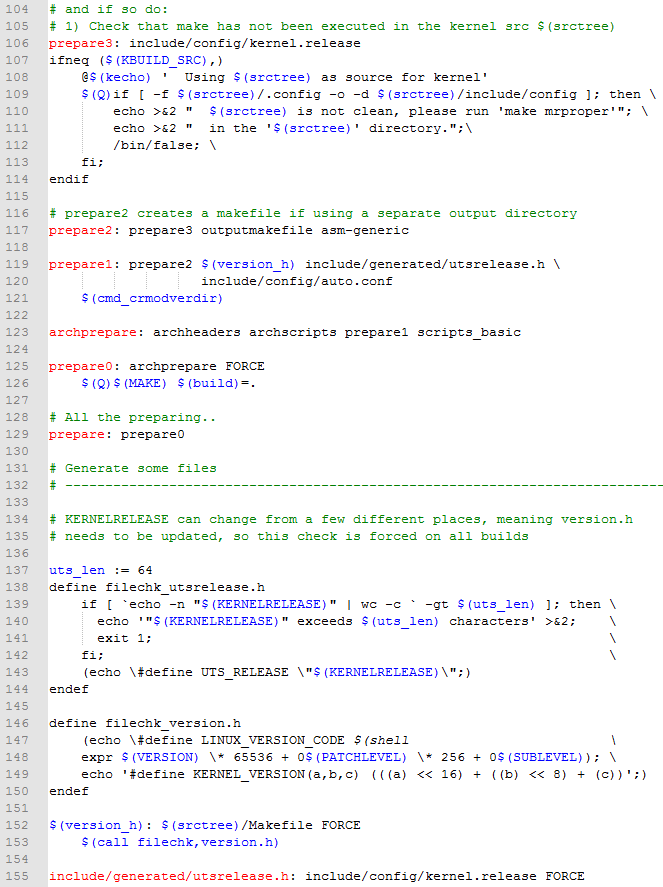Click KERNEL_VERSION(a,b,c) on line 149

click(x=275, y=773)
